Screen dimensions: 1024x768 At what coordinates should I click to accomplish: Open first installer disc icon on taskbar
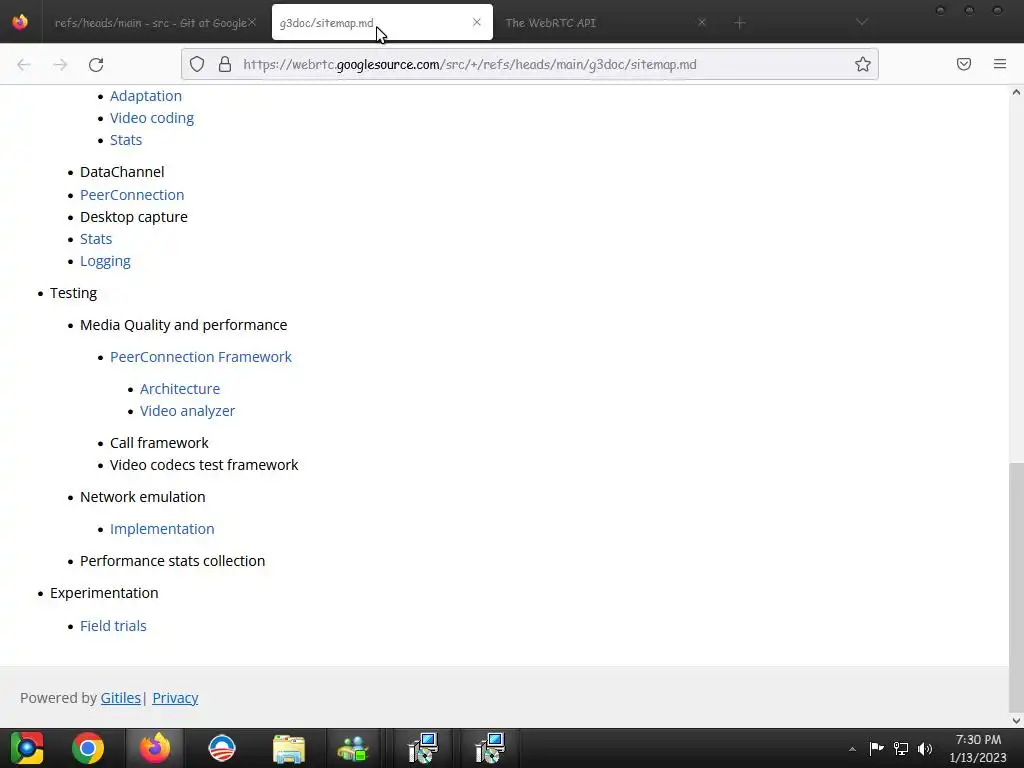[423, 748]
